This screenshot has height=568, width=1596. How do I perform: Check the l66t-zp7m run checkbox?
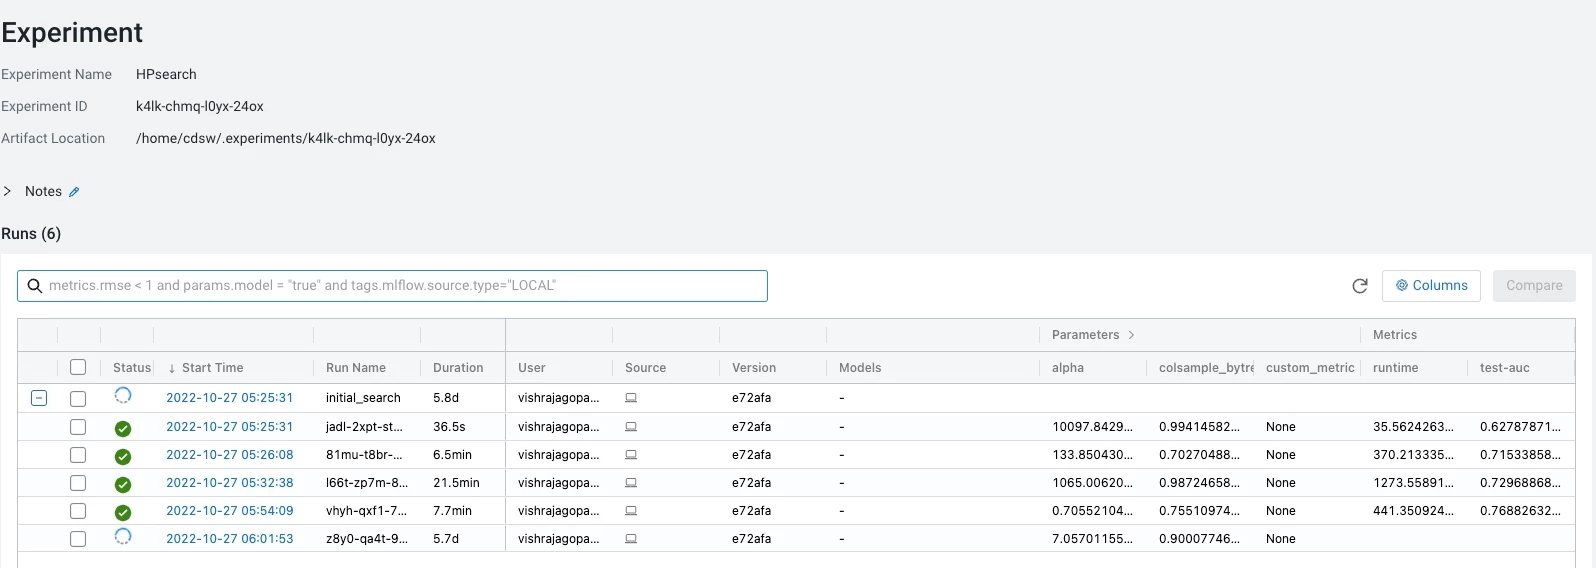click(78, 483)
